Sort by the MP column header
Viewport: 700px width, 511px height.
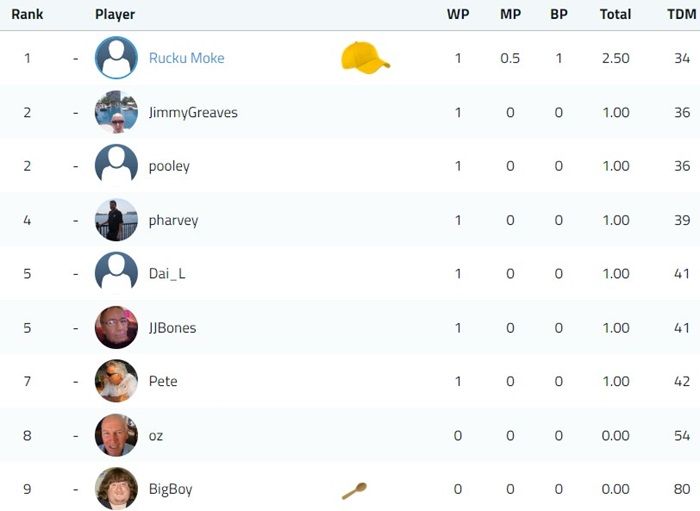coord(510,14)
